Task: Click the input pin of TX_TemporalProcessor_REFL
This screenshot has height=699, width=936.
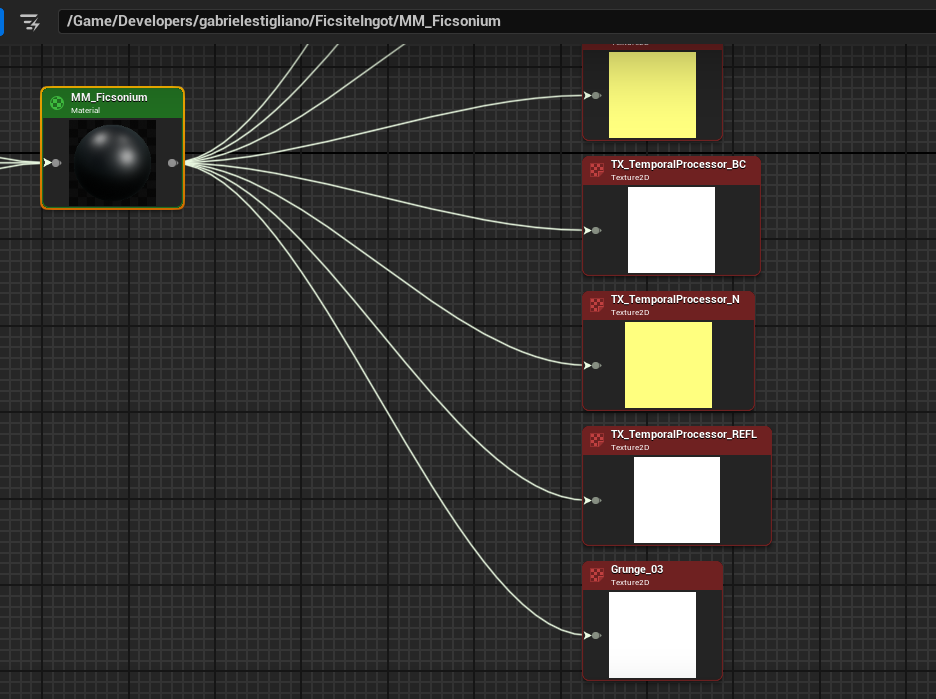Action: point(592,500)
